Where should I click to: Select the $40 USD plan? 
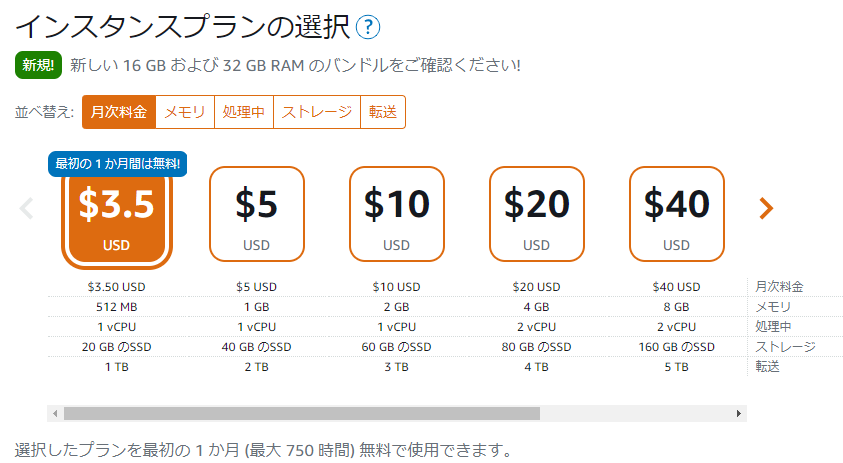(676, 213)
